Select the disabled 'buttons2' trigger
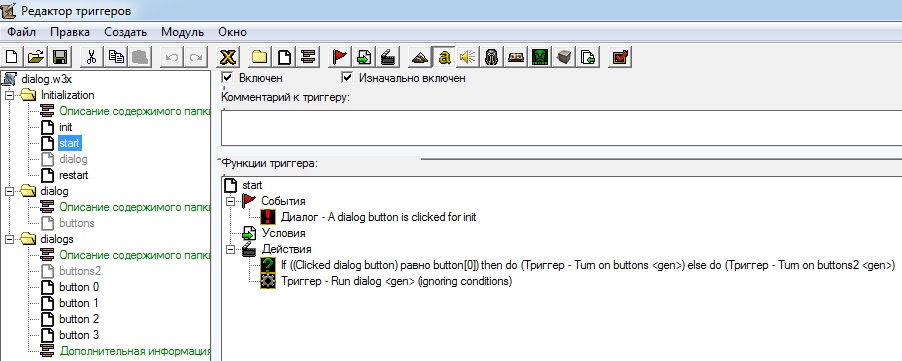Screen dimensions: 902x361 80,271
